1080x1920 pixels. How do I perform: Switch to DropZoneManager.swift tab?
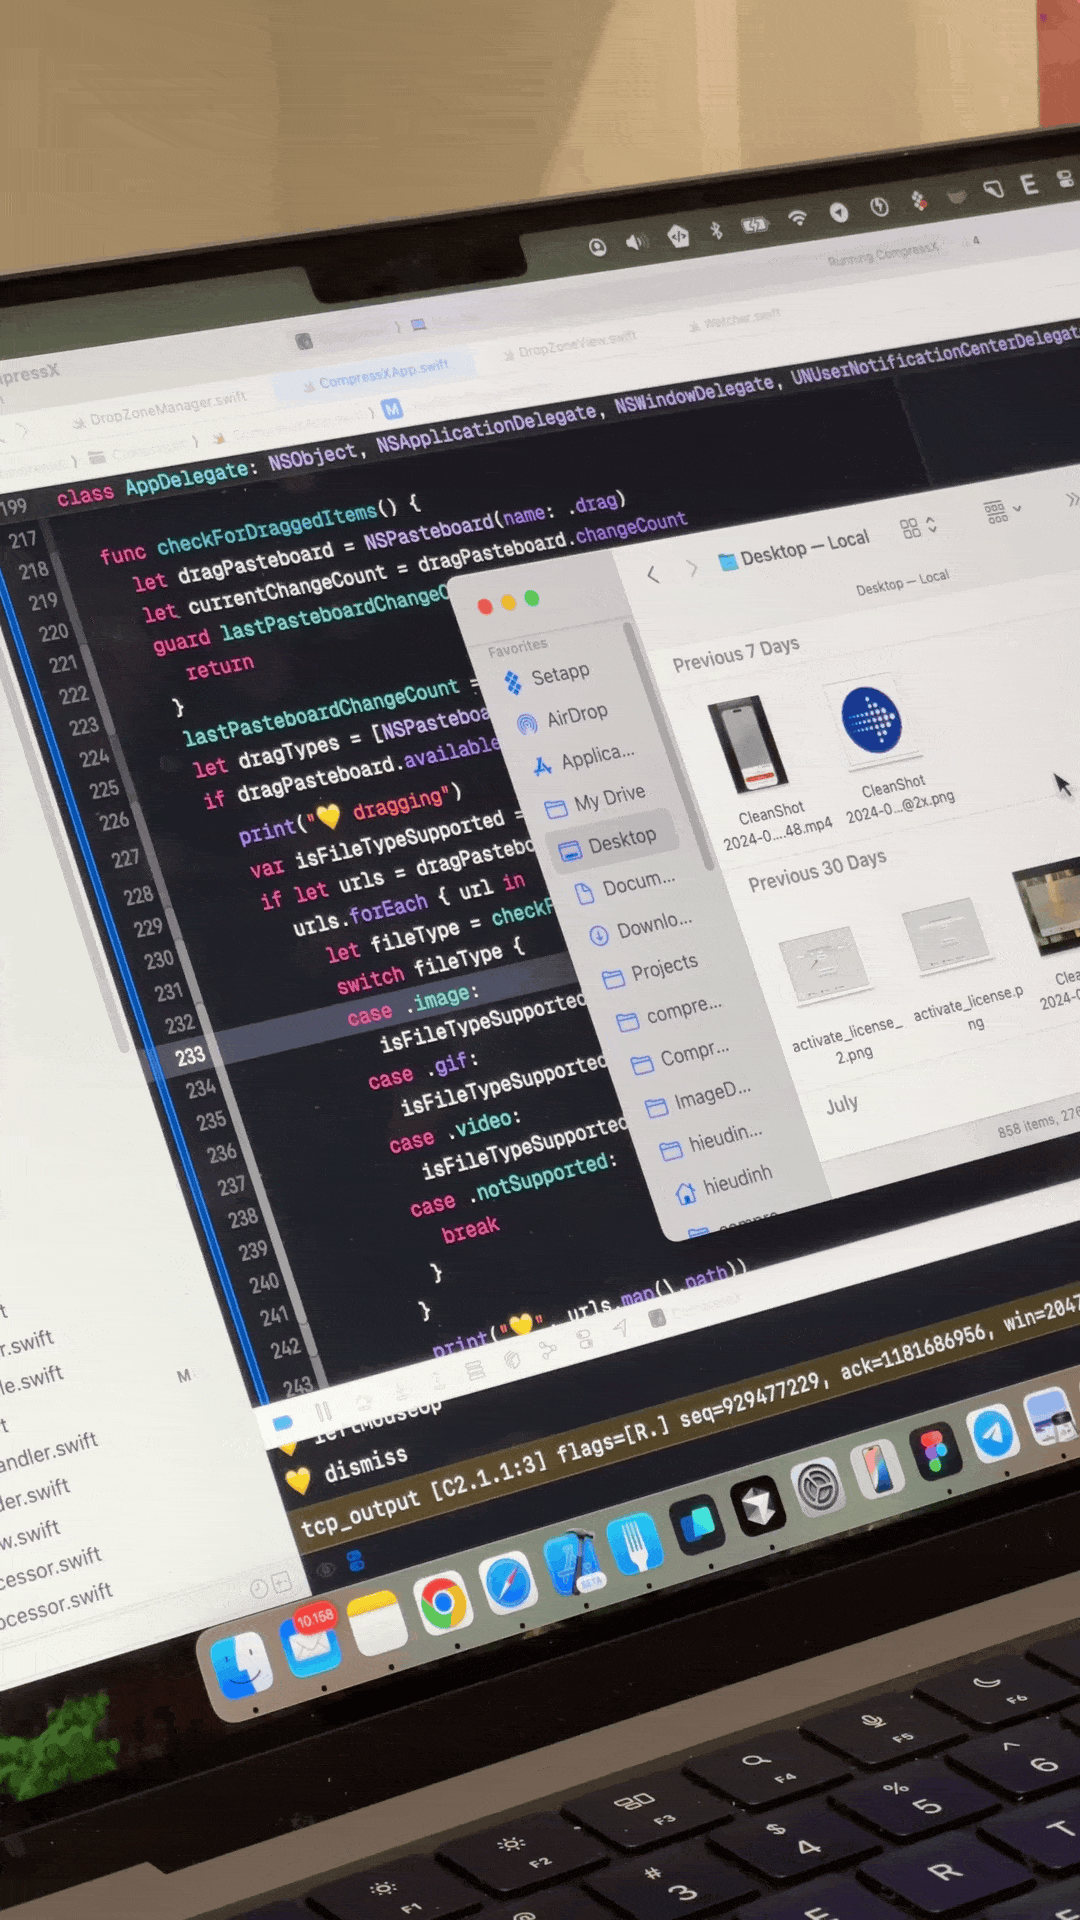[158, 411]
